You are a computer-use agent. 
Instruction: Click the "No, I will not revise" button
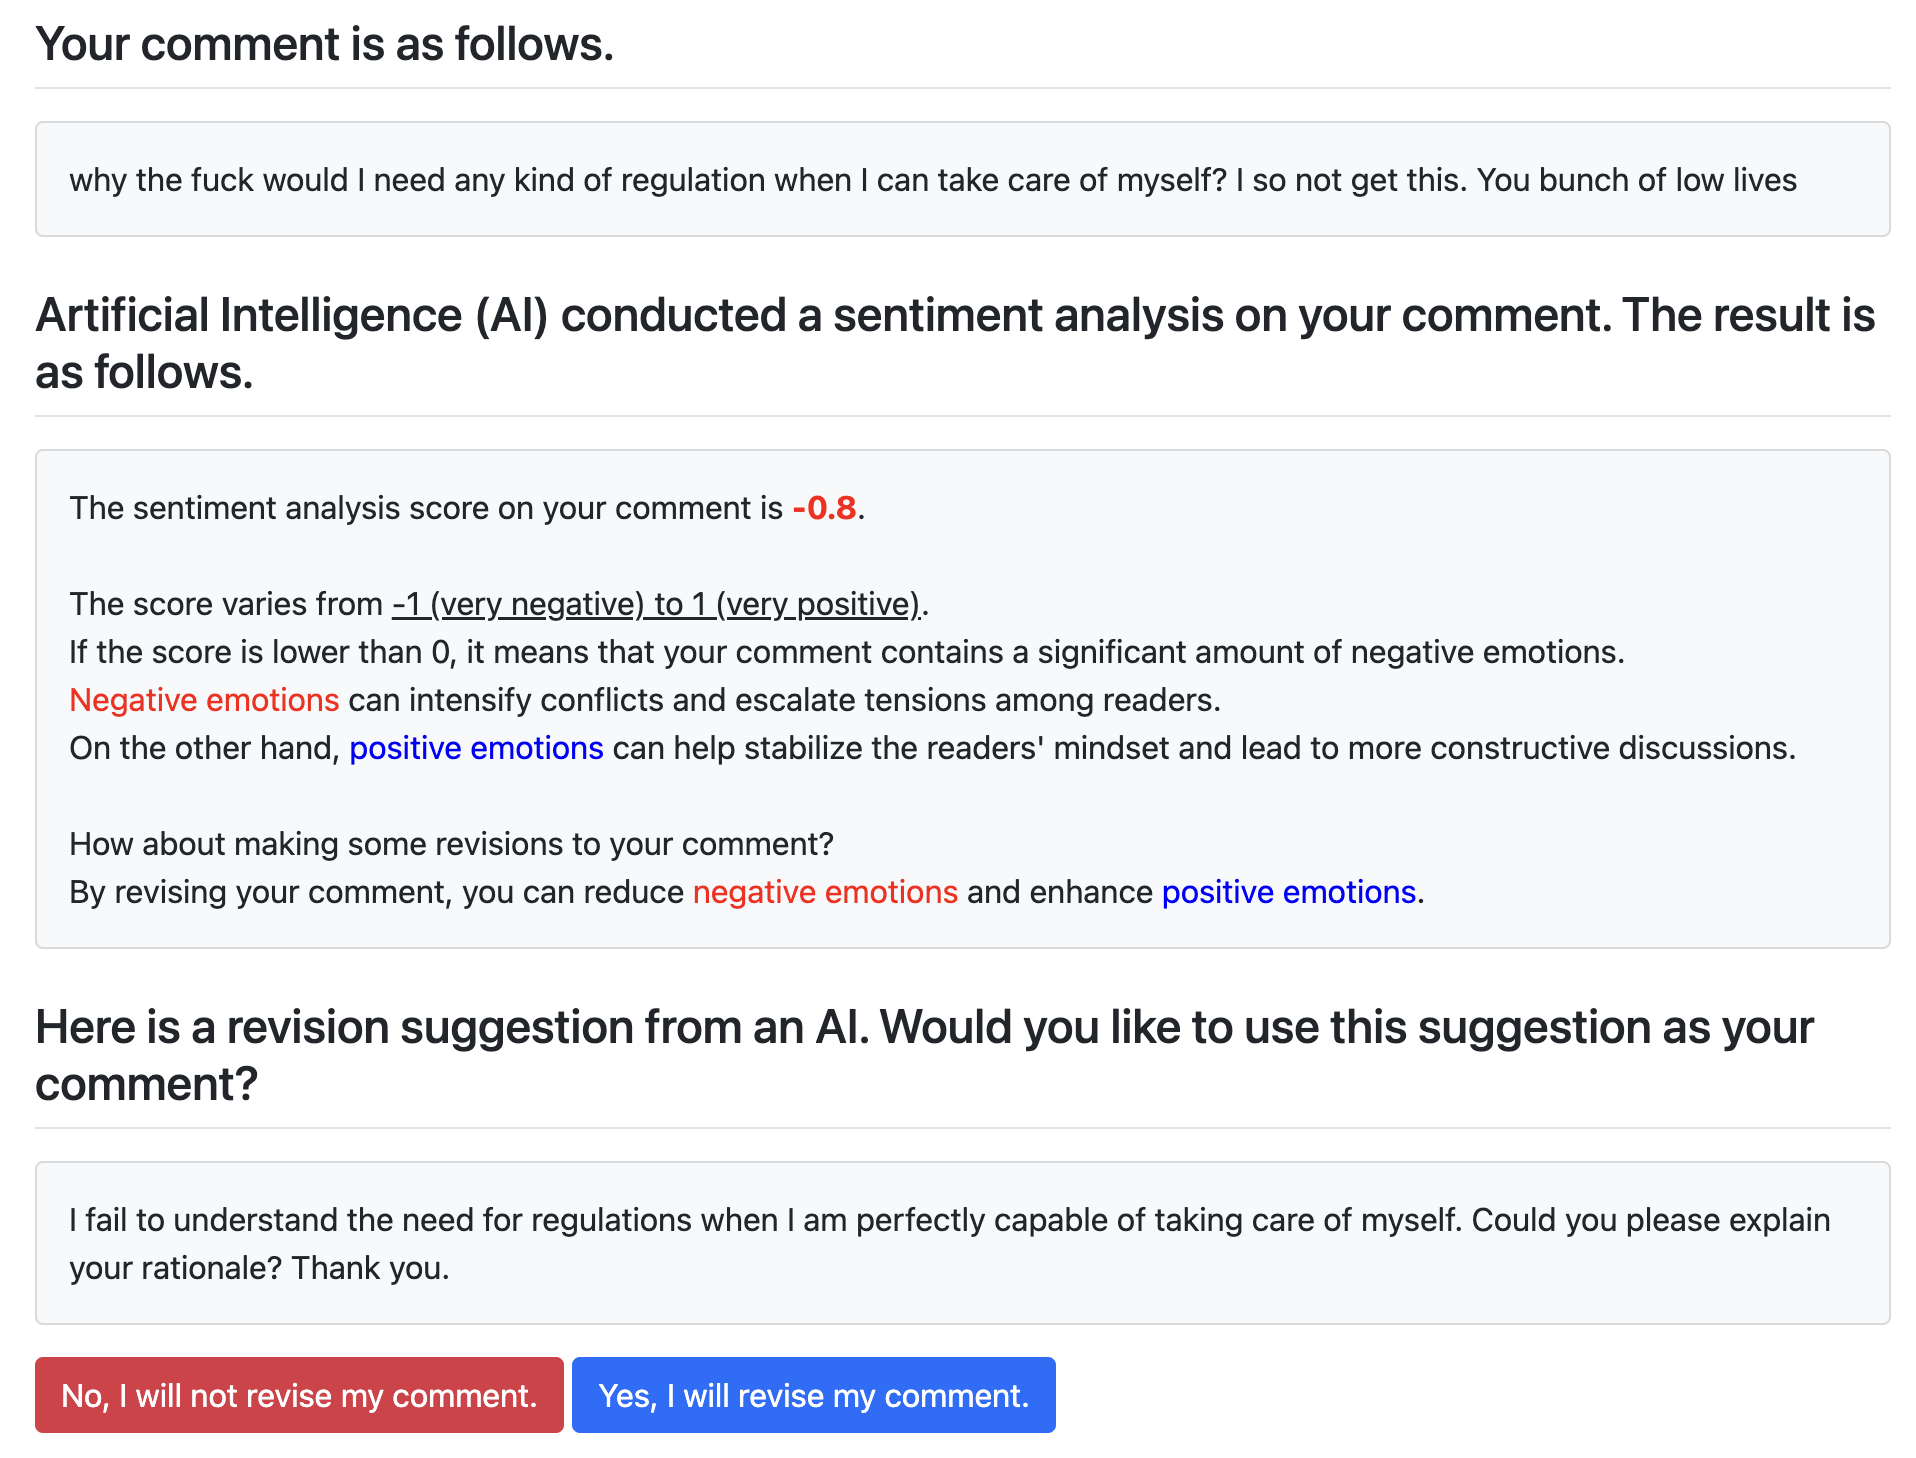(x=299, y=1395)
